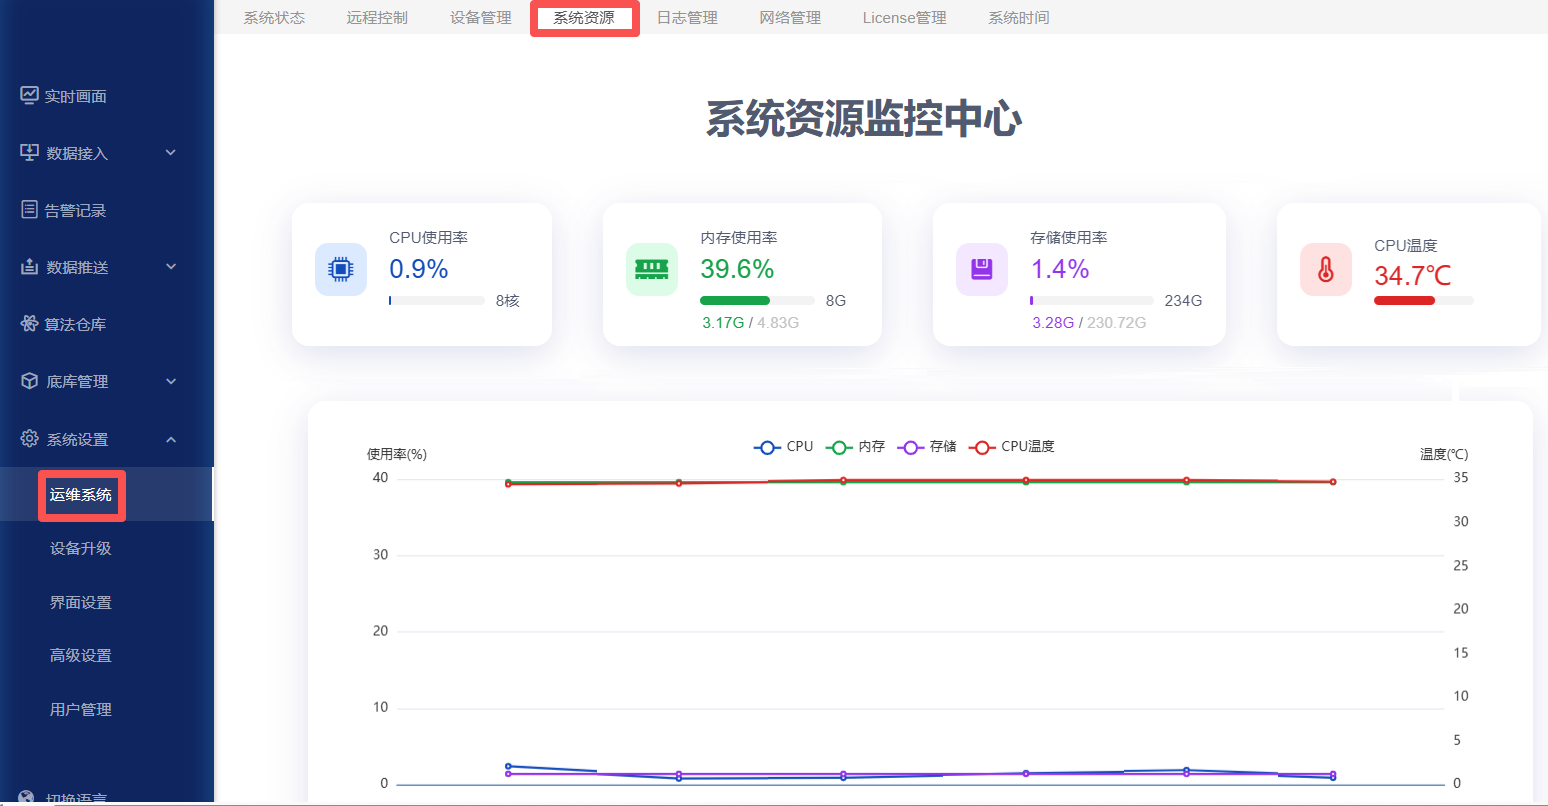The width and height of the screenshot is (1548, 806).
Task: Click the green memory module icon
Action: [x=651, y=270]
